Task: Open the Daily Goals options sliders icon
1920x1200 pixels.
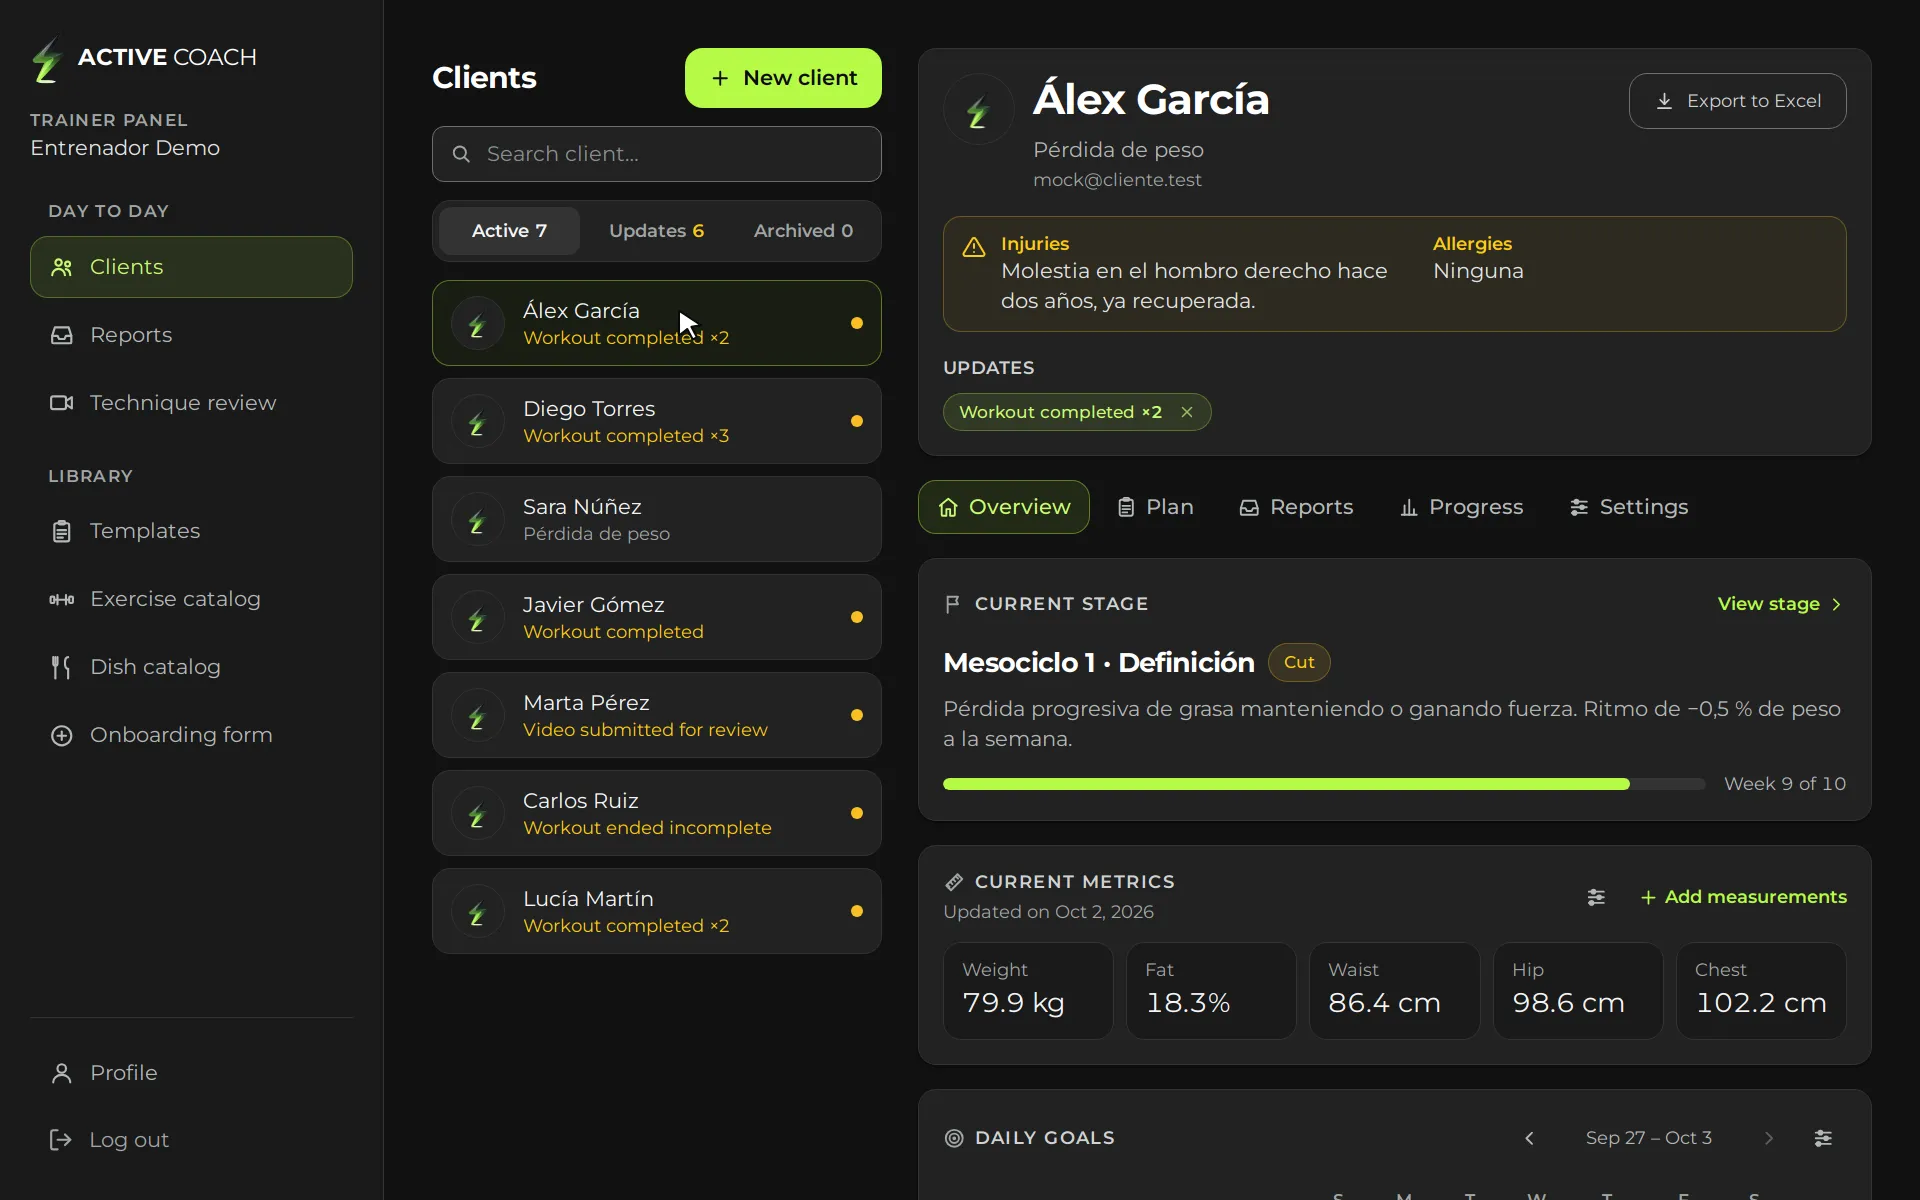Action: coord(1823,1138)
